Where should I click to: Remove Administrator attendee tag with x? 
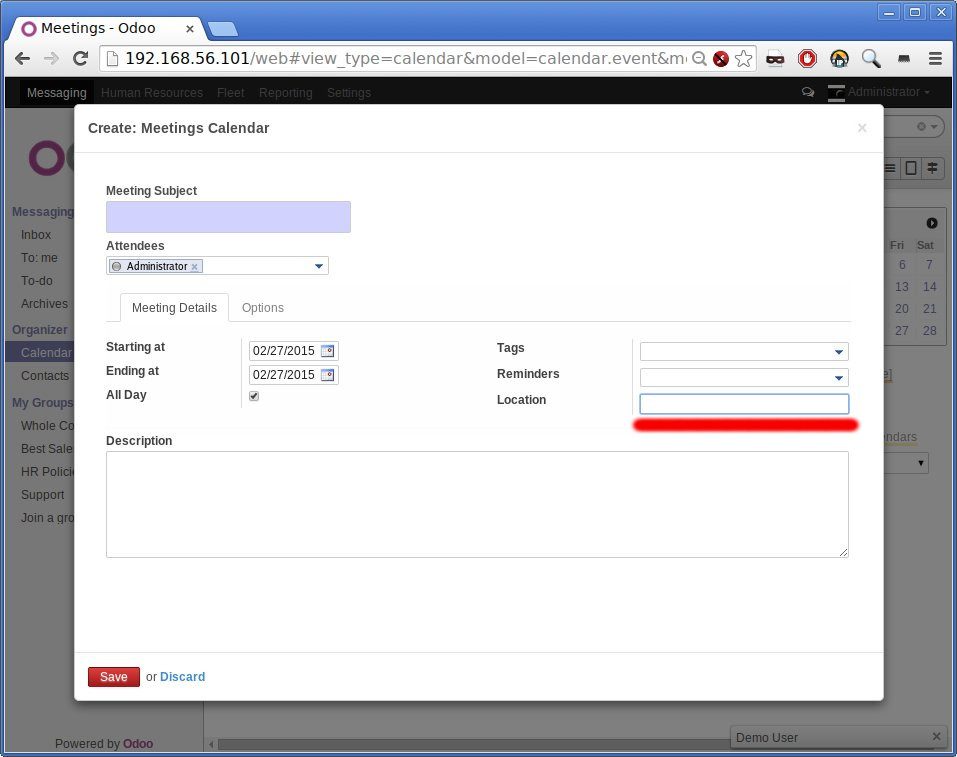point(195,267)
